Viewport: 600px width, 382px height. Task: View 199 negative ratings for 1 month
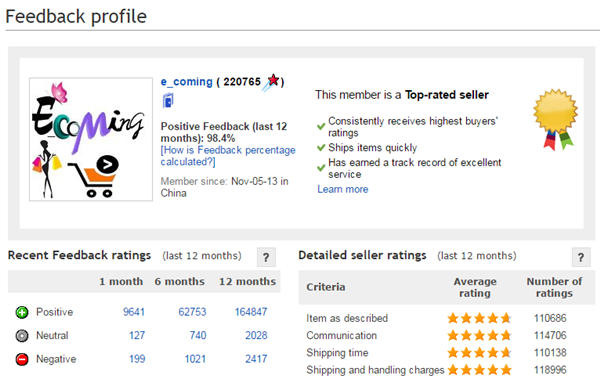click(137, 359)
